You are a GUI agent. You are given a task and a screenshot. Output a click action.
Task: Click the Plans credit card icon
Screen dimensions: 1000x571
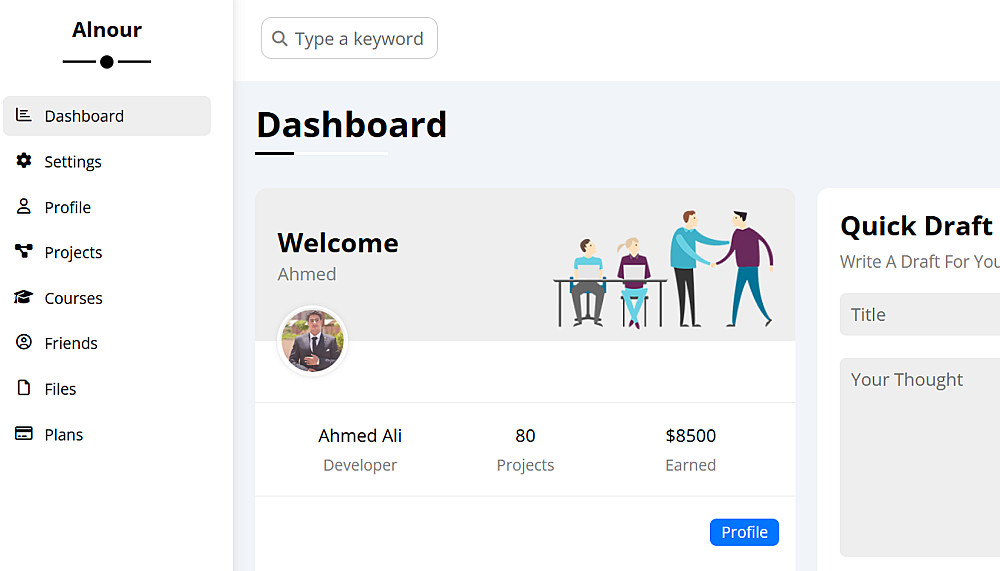point(24,434)
